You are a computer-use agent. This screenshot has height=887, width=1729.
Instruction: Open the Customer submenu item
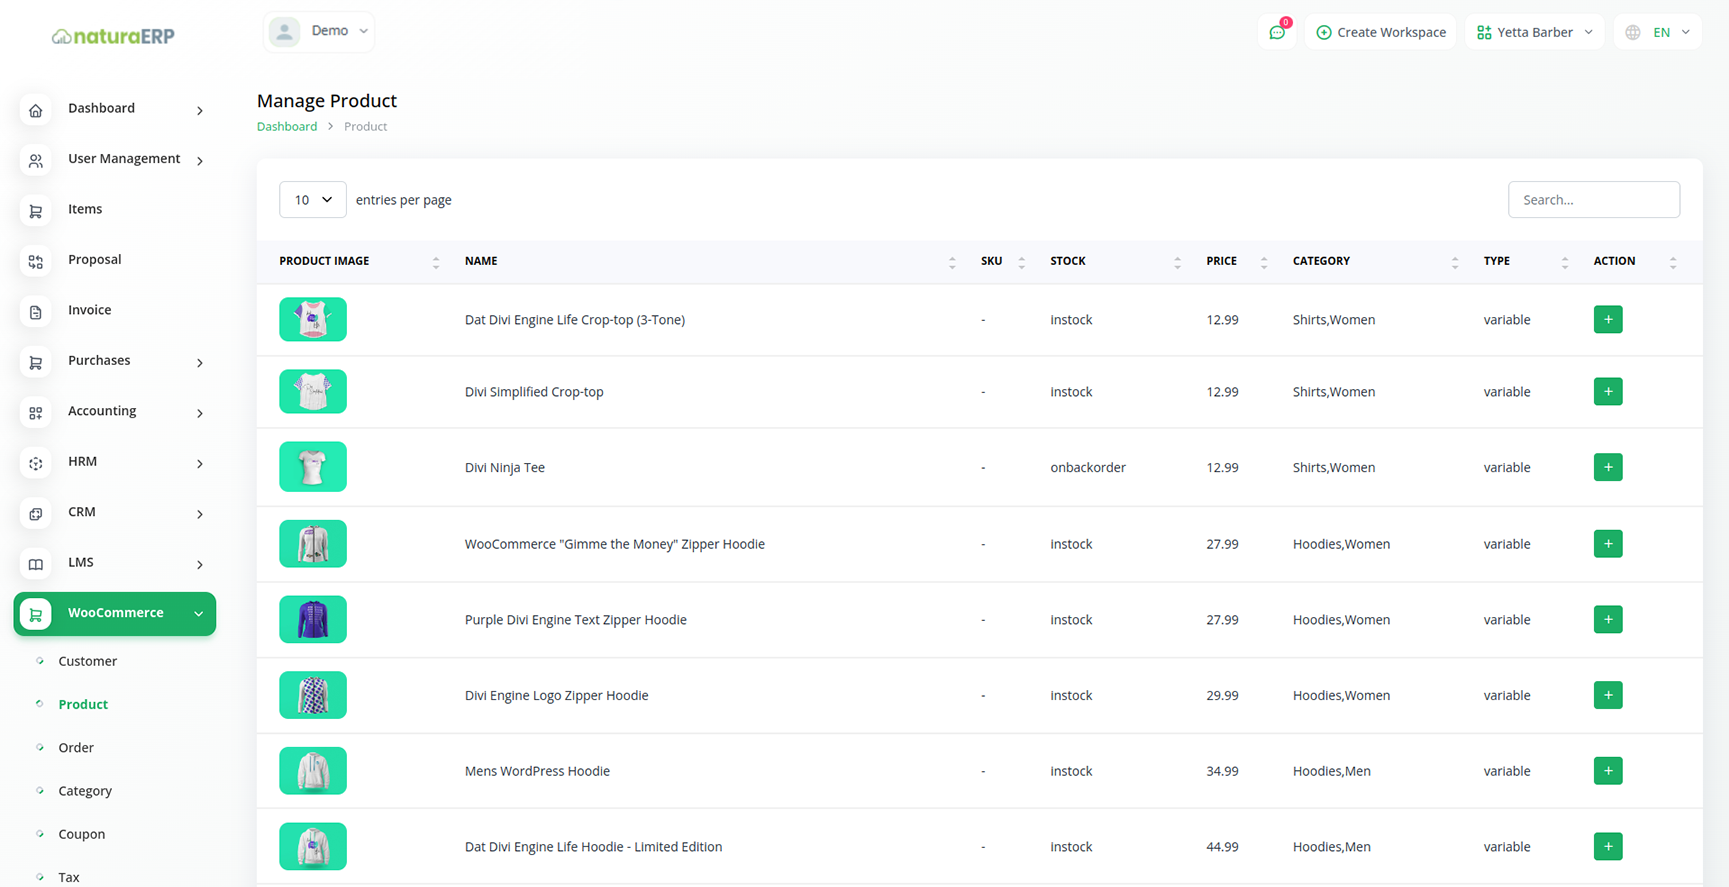tap(87, 661)
